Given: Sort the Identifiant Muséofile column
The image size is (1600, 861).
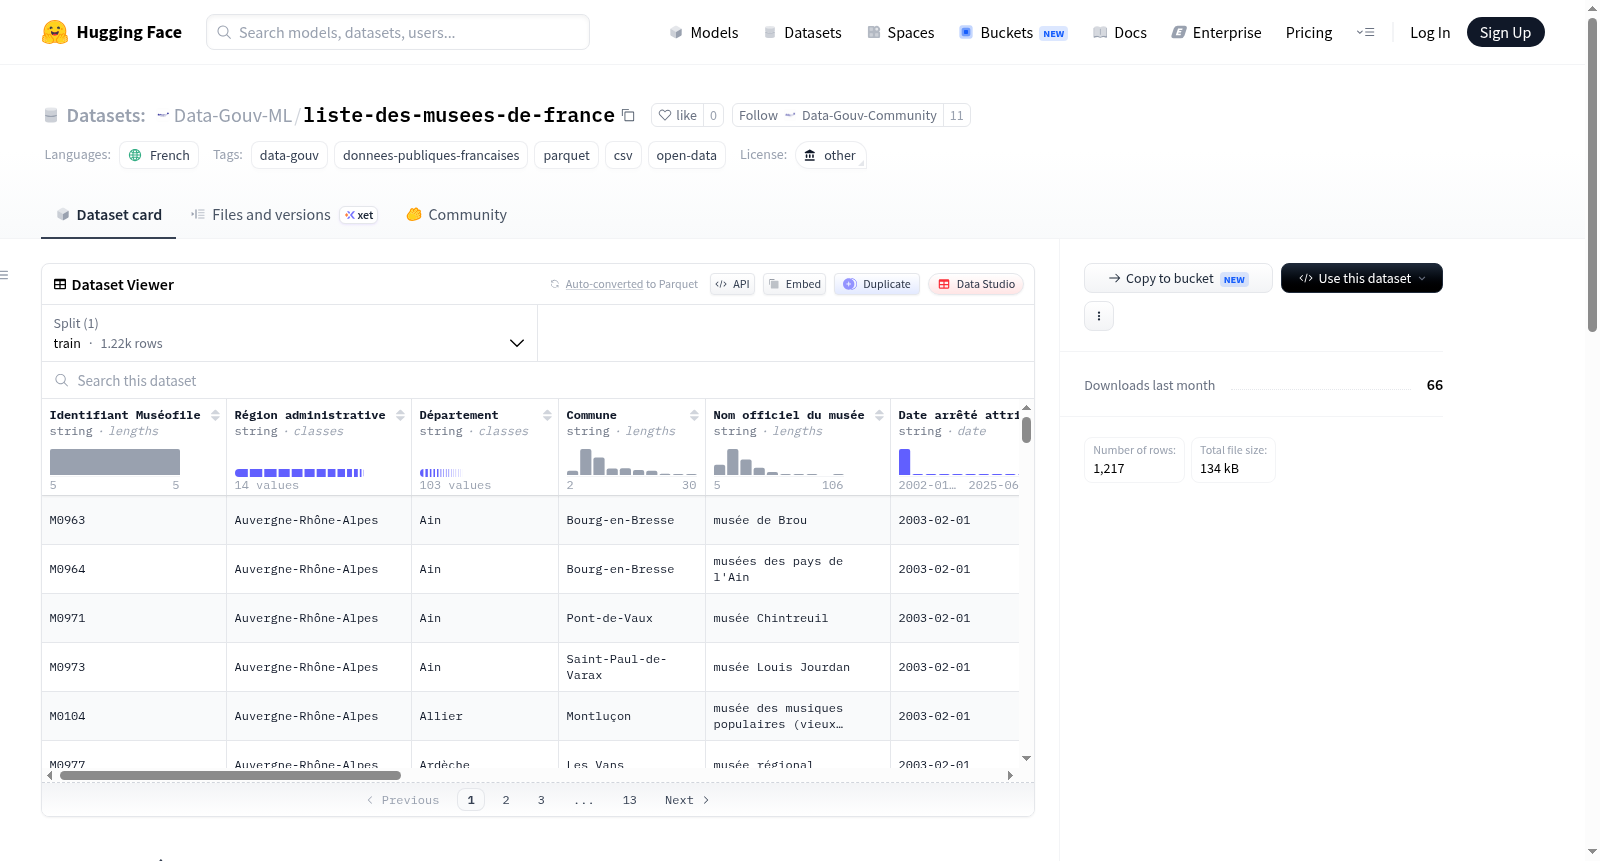Looking at the screenshot, I should point(215,415).
